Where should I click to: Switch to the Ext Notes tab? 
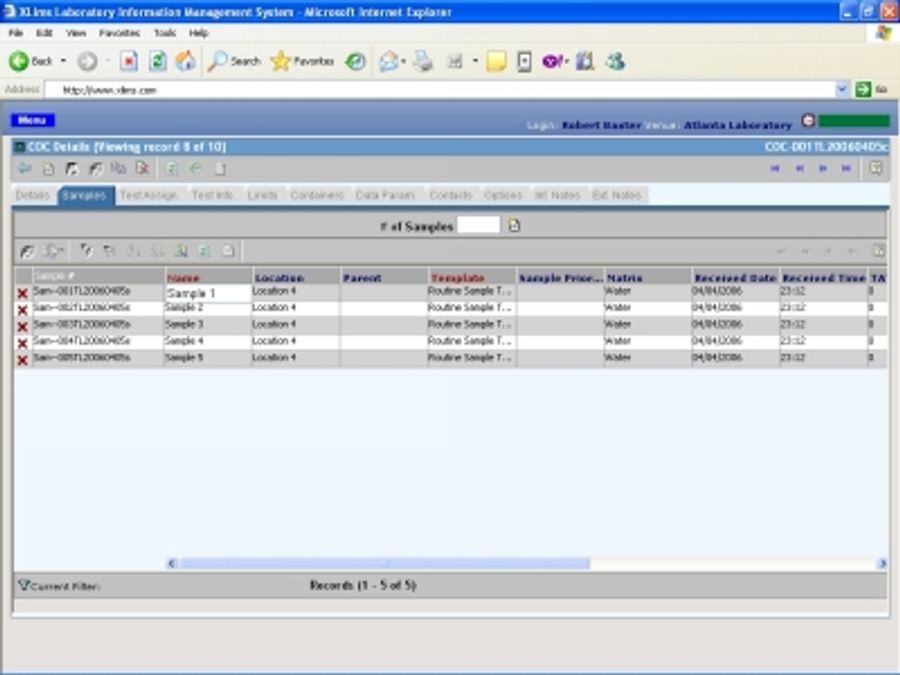point(617,195)
